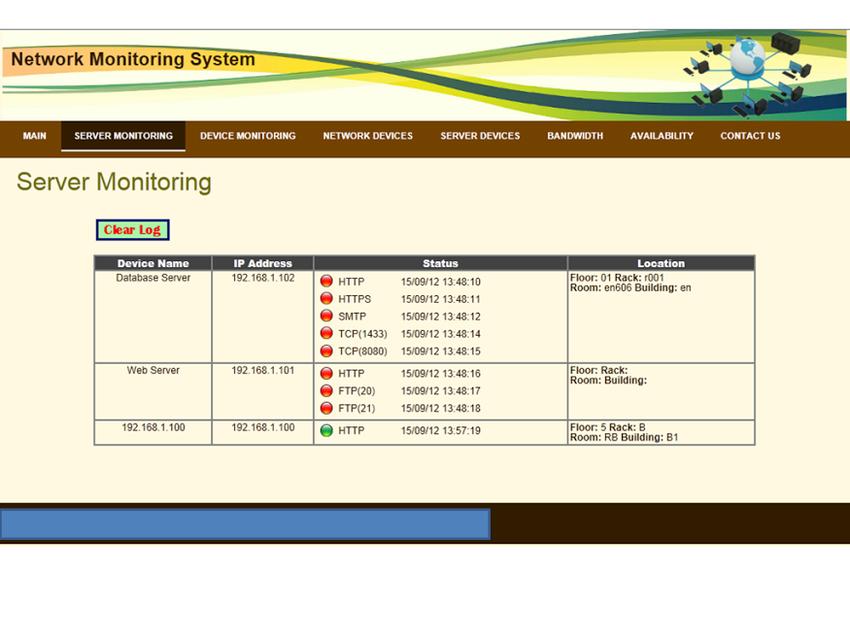The width and height of the screenshot is (850, 637).
Task: Click the red HTTP status light for Database Server
Action: point(327,281)
